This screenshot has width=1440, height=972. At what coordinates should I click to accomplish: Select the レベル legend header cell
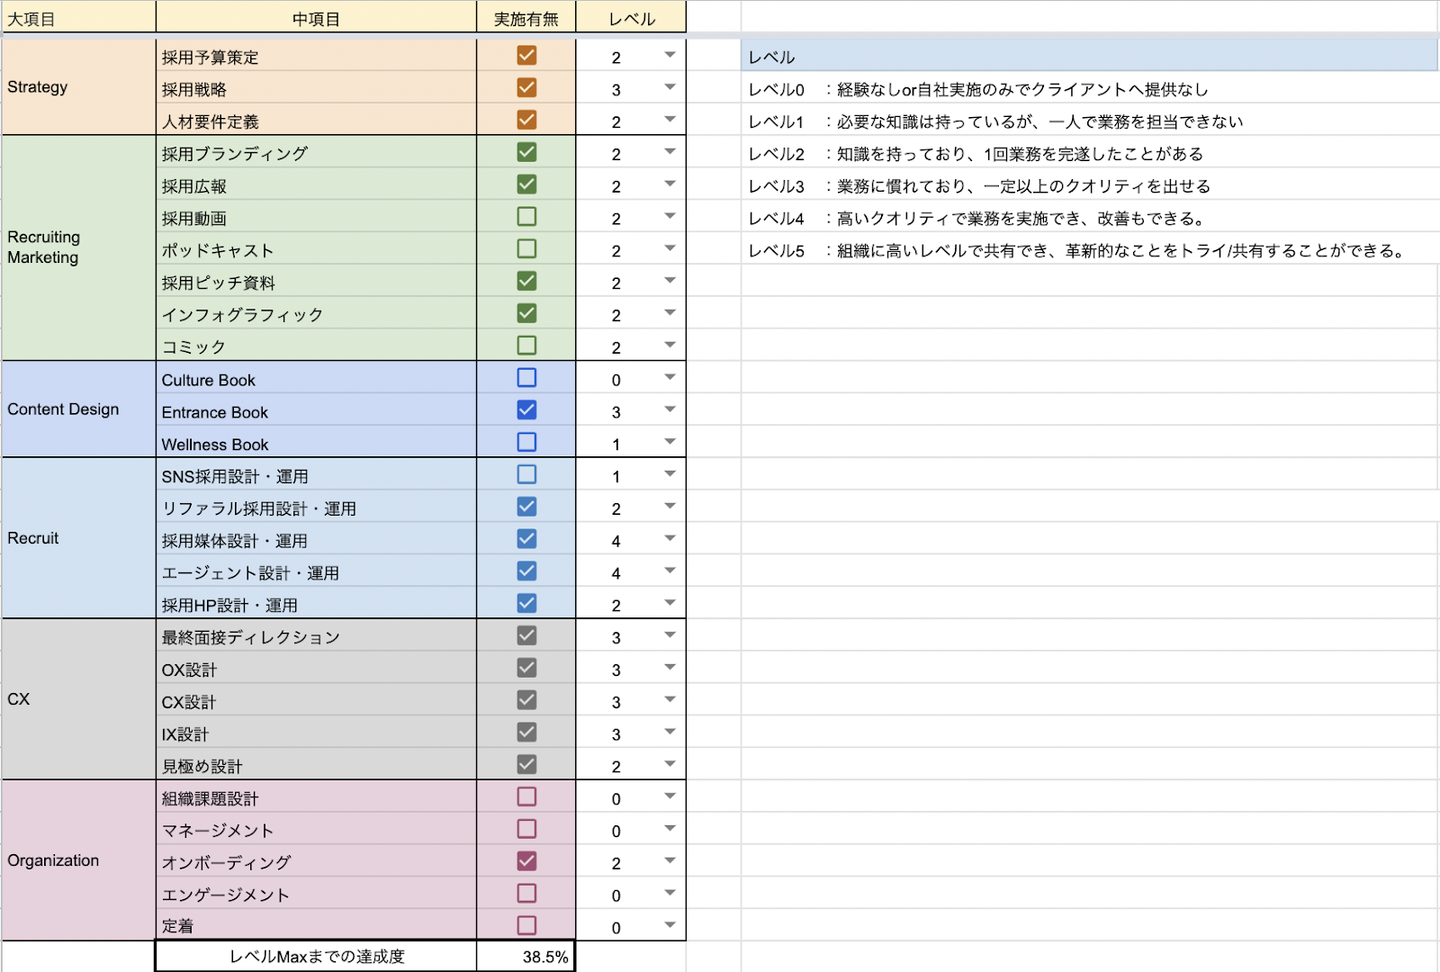pyautogui.click(x=1089, y=57)
